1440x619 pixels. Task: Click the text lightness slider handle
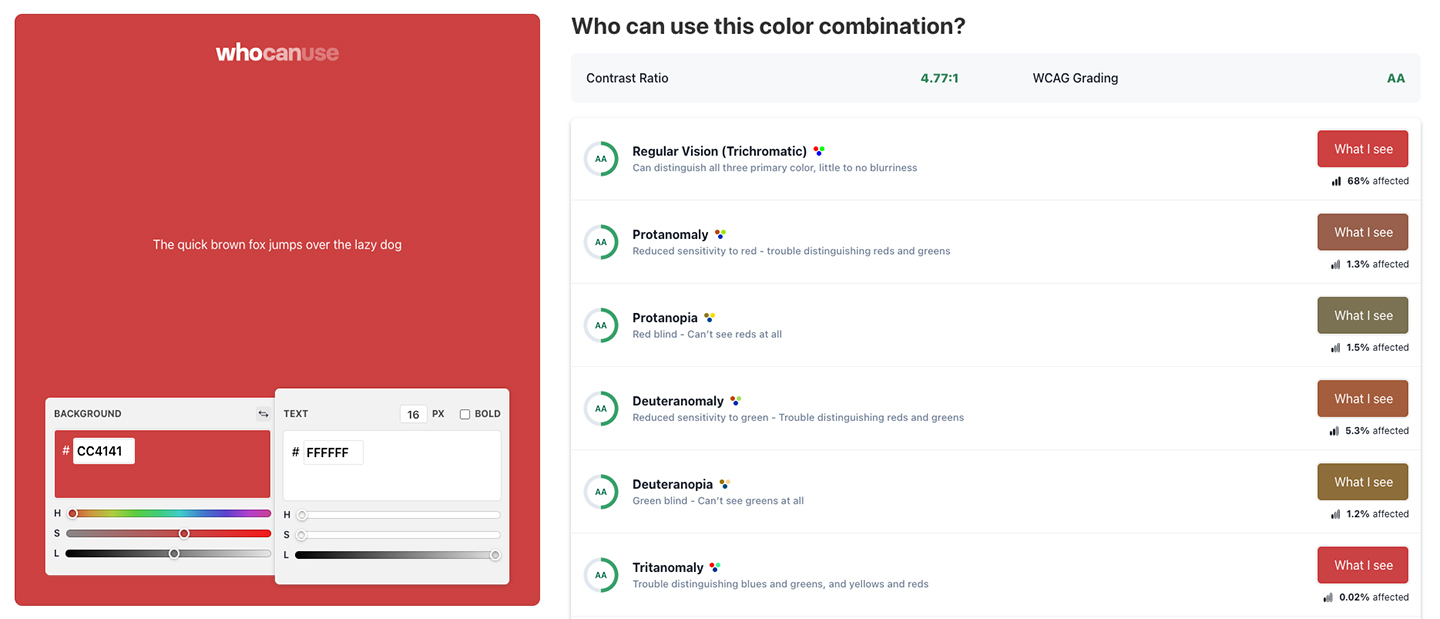coord(495,555)
